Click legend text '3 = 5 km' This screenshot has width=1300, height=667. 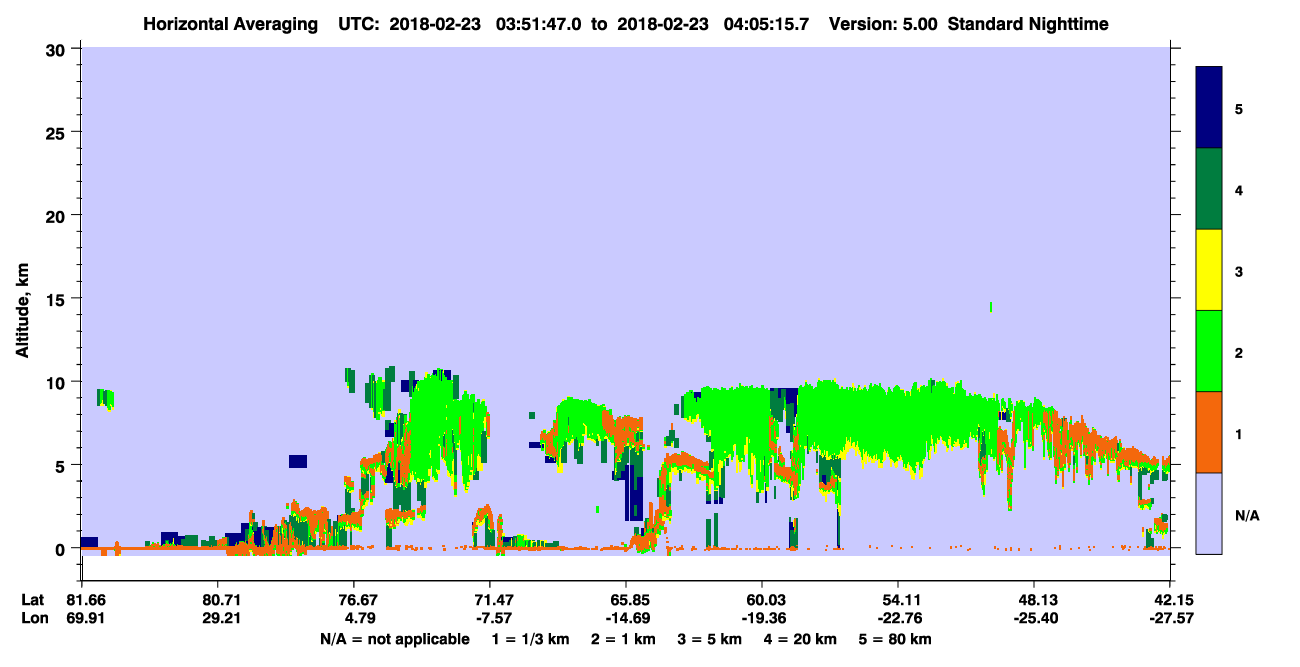(712, 639)
